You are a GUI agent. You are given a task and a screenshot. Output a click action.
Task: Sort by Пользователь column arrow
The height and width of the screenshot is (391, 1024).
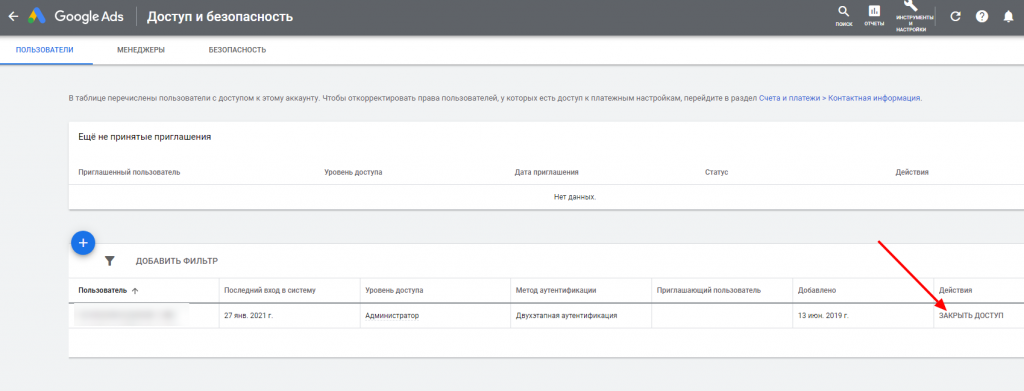pos(135,290)
